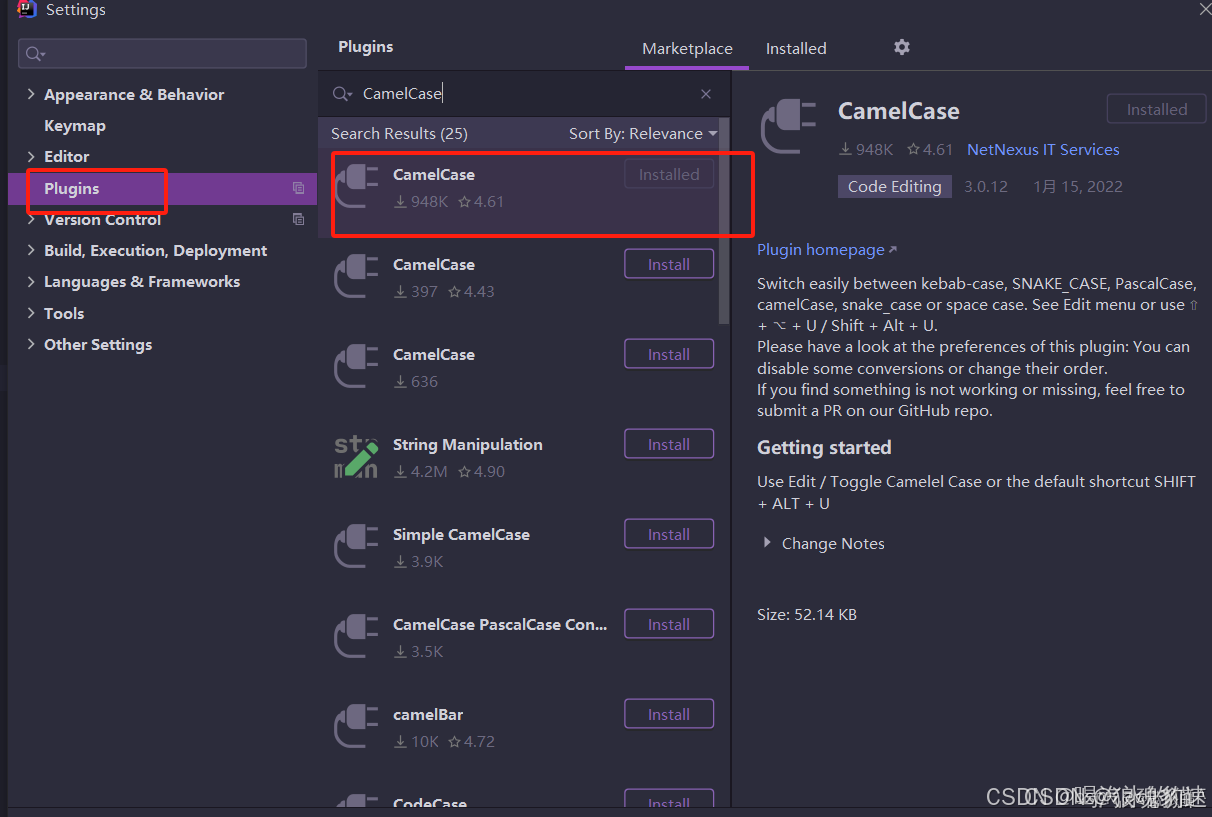Switch to the Marketplace tab

pyautogui.click(x=687, y=48)
